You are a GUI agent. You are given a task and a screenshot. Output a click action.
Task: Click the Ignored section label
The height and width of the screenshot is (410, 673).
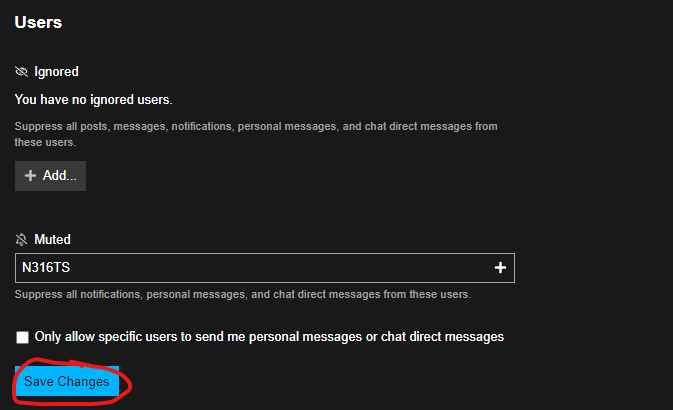(56, 72)
